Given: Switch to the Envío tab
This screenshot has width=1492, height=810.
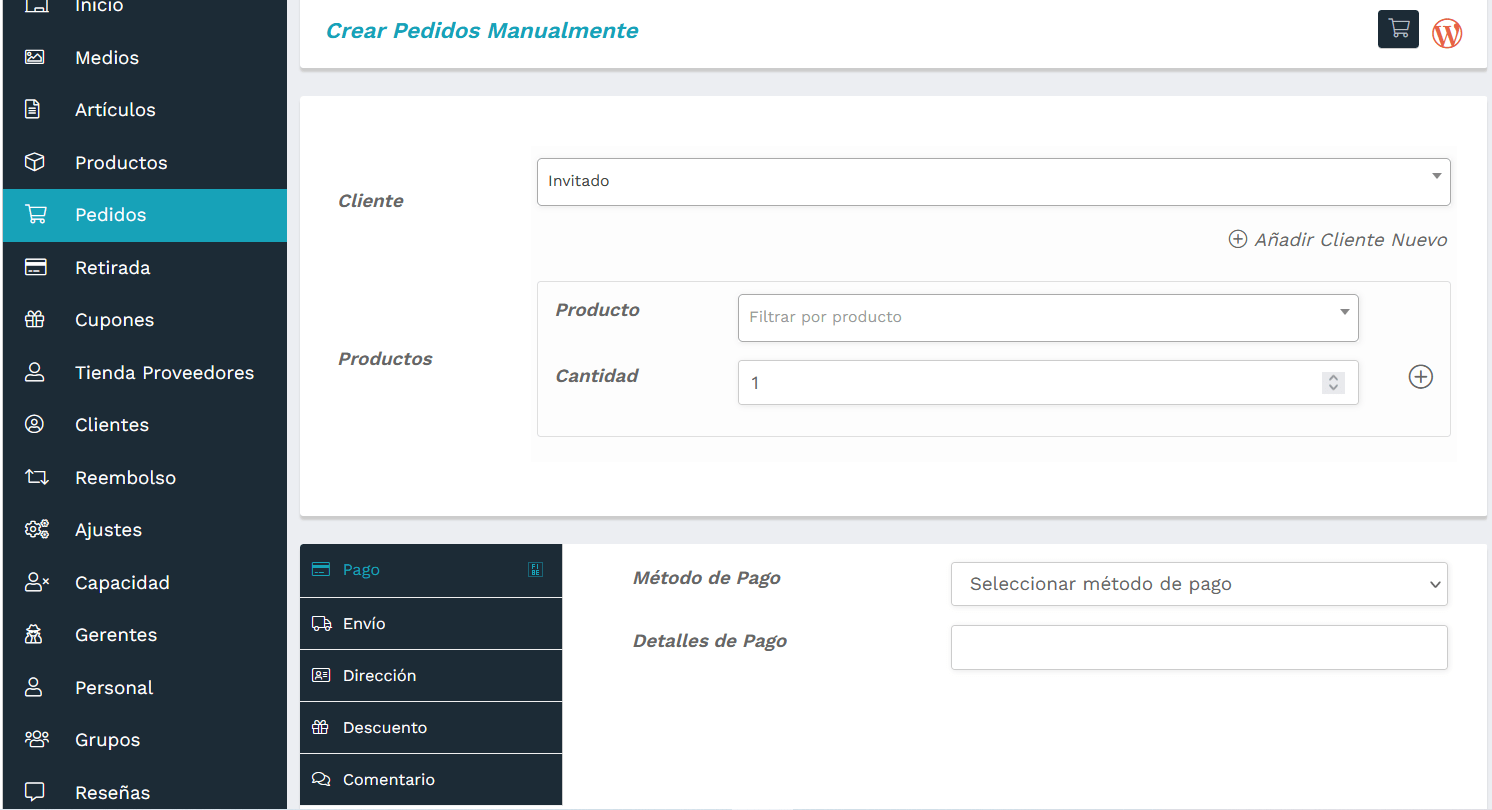Looking at the screenshot, I should point(430,623).
